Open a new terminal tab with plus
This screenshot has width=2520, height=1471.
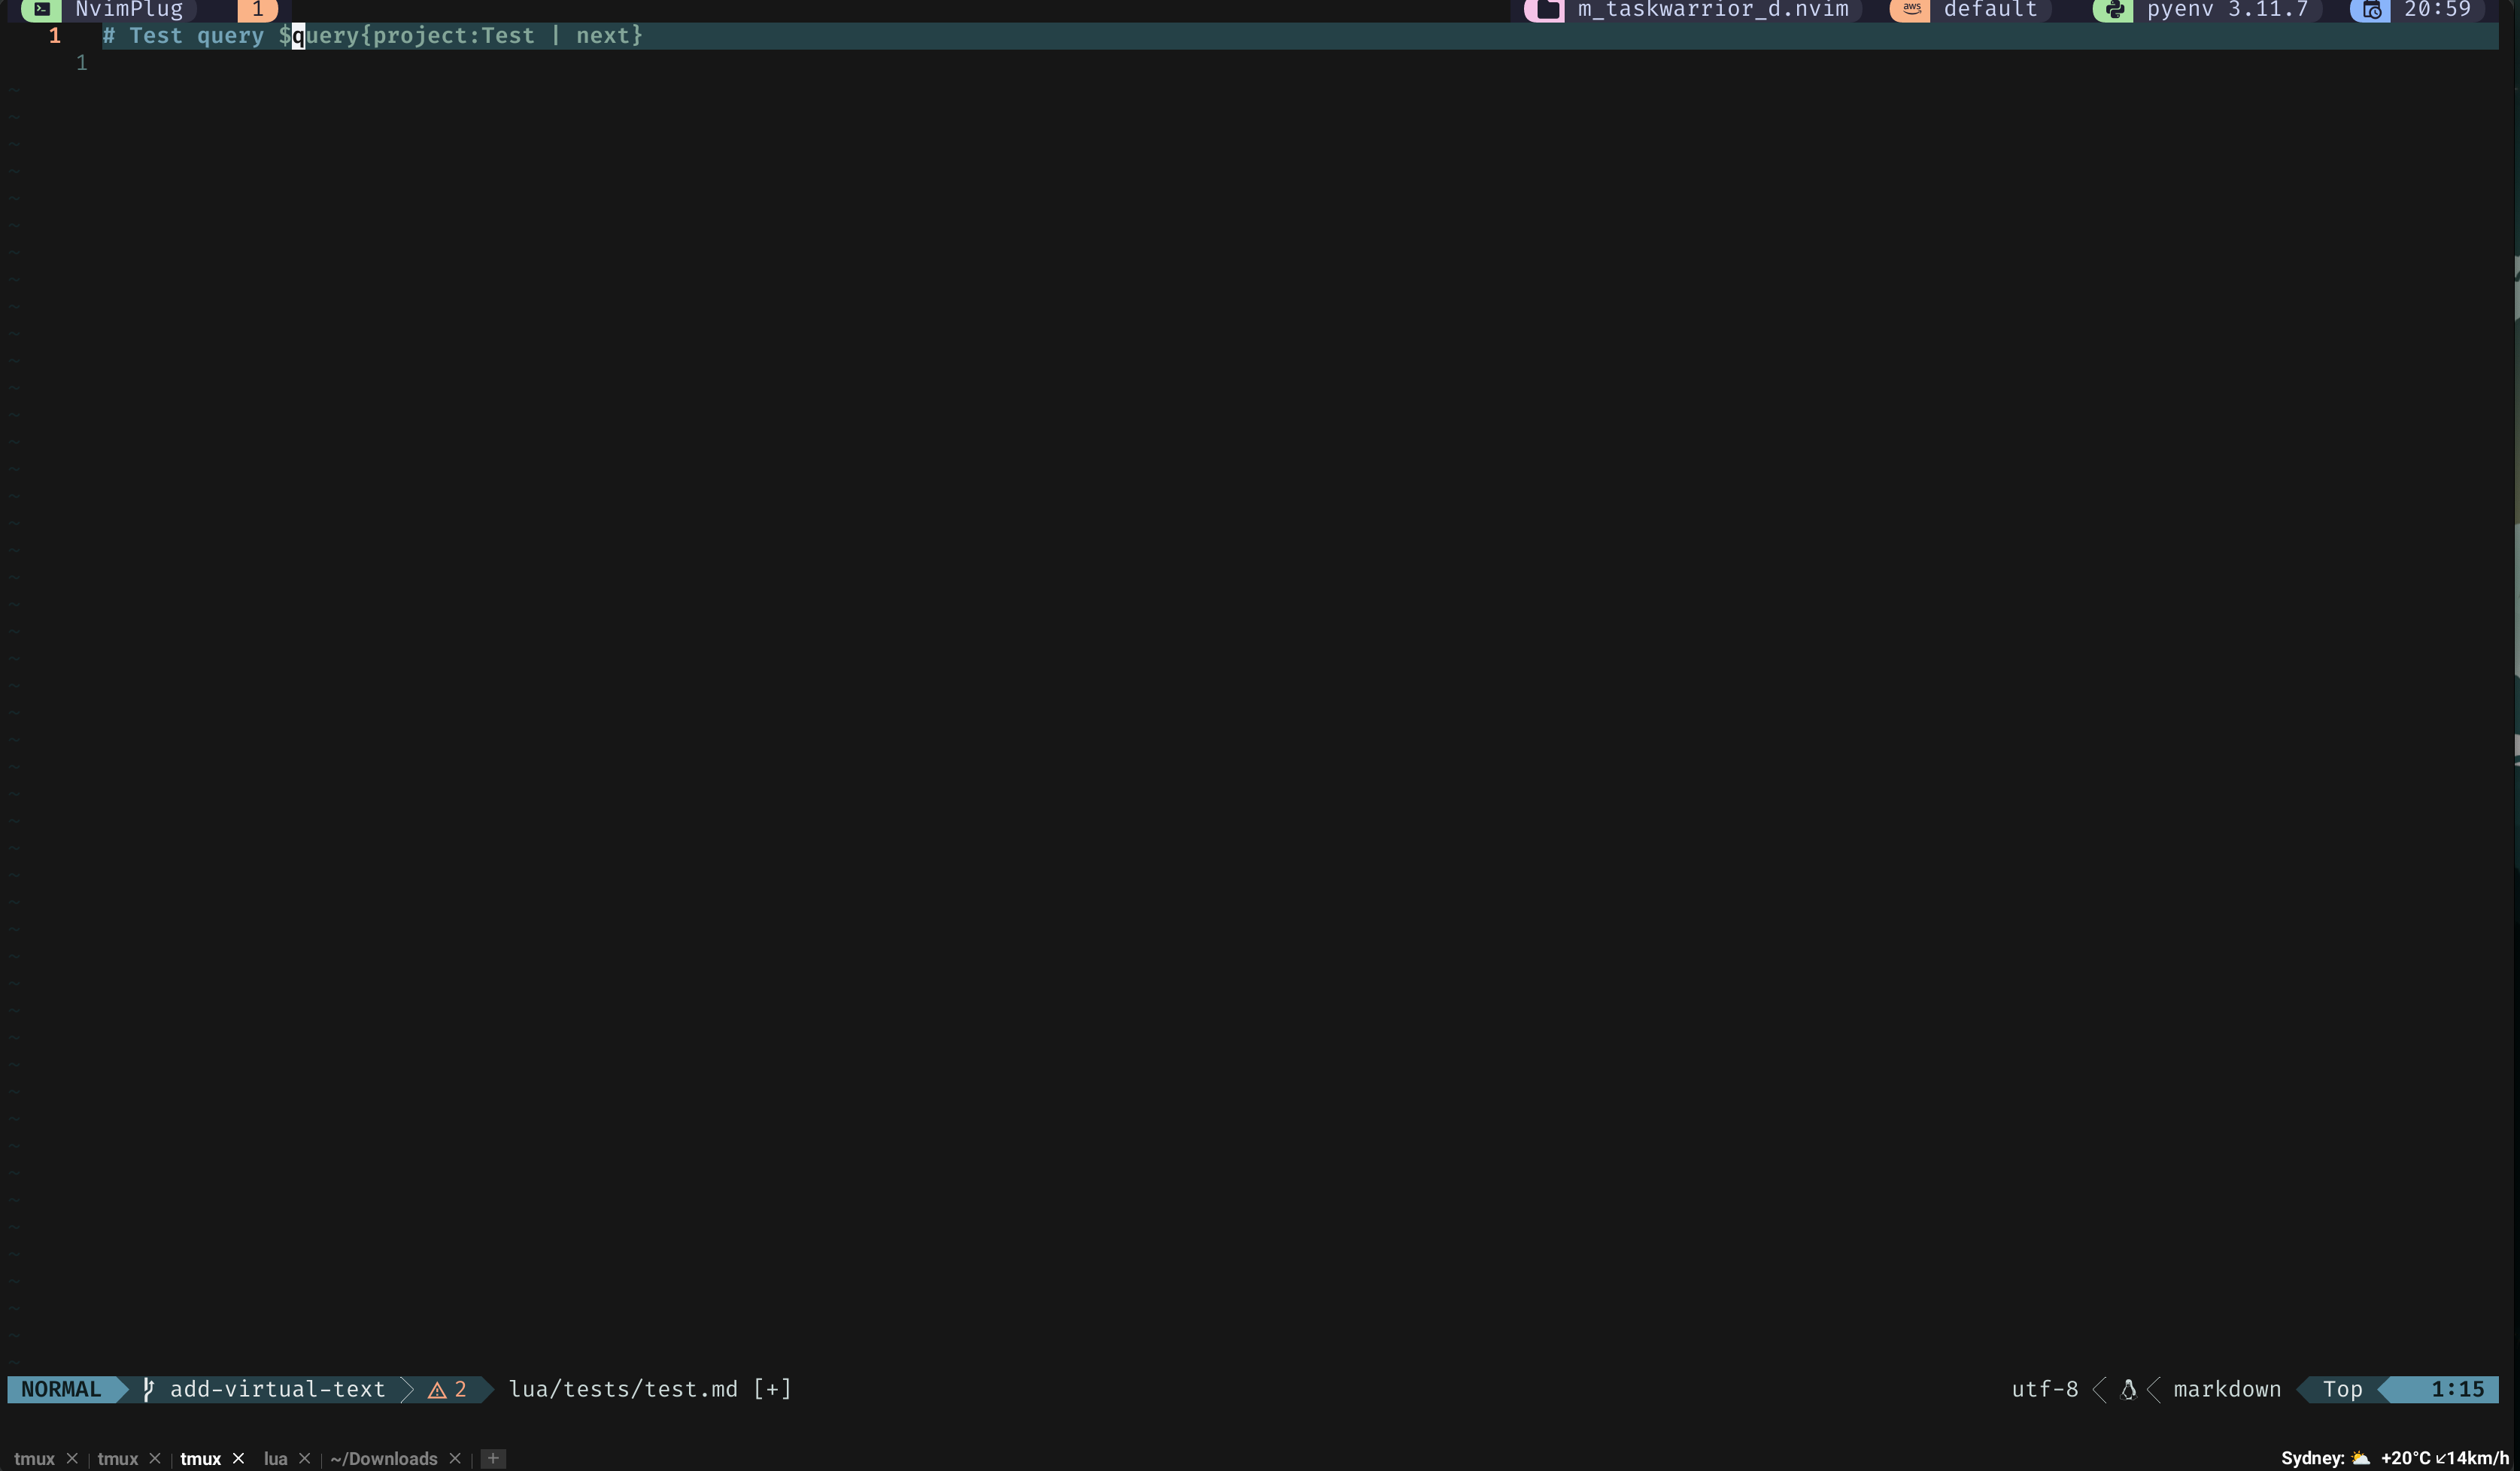[x=493, y=1459]
